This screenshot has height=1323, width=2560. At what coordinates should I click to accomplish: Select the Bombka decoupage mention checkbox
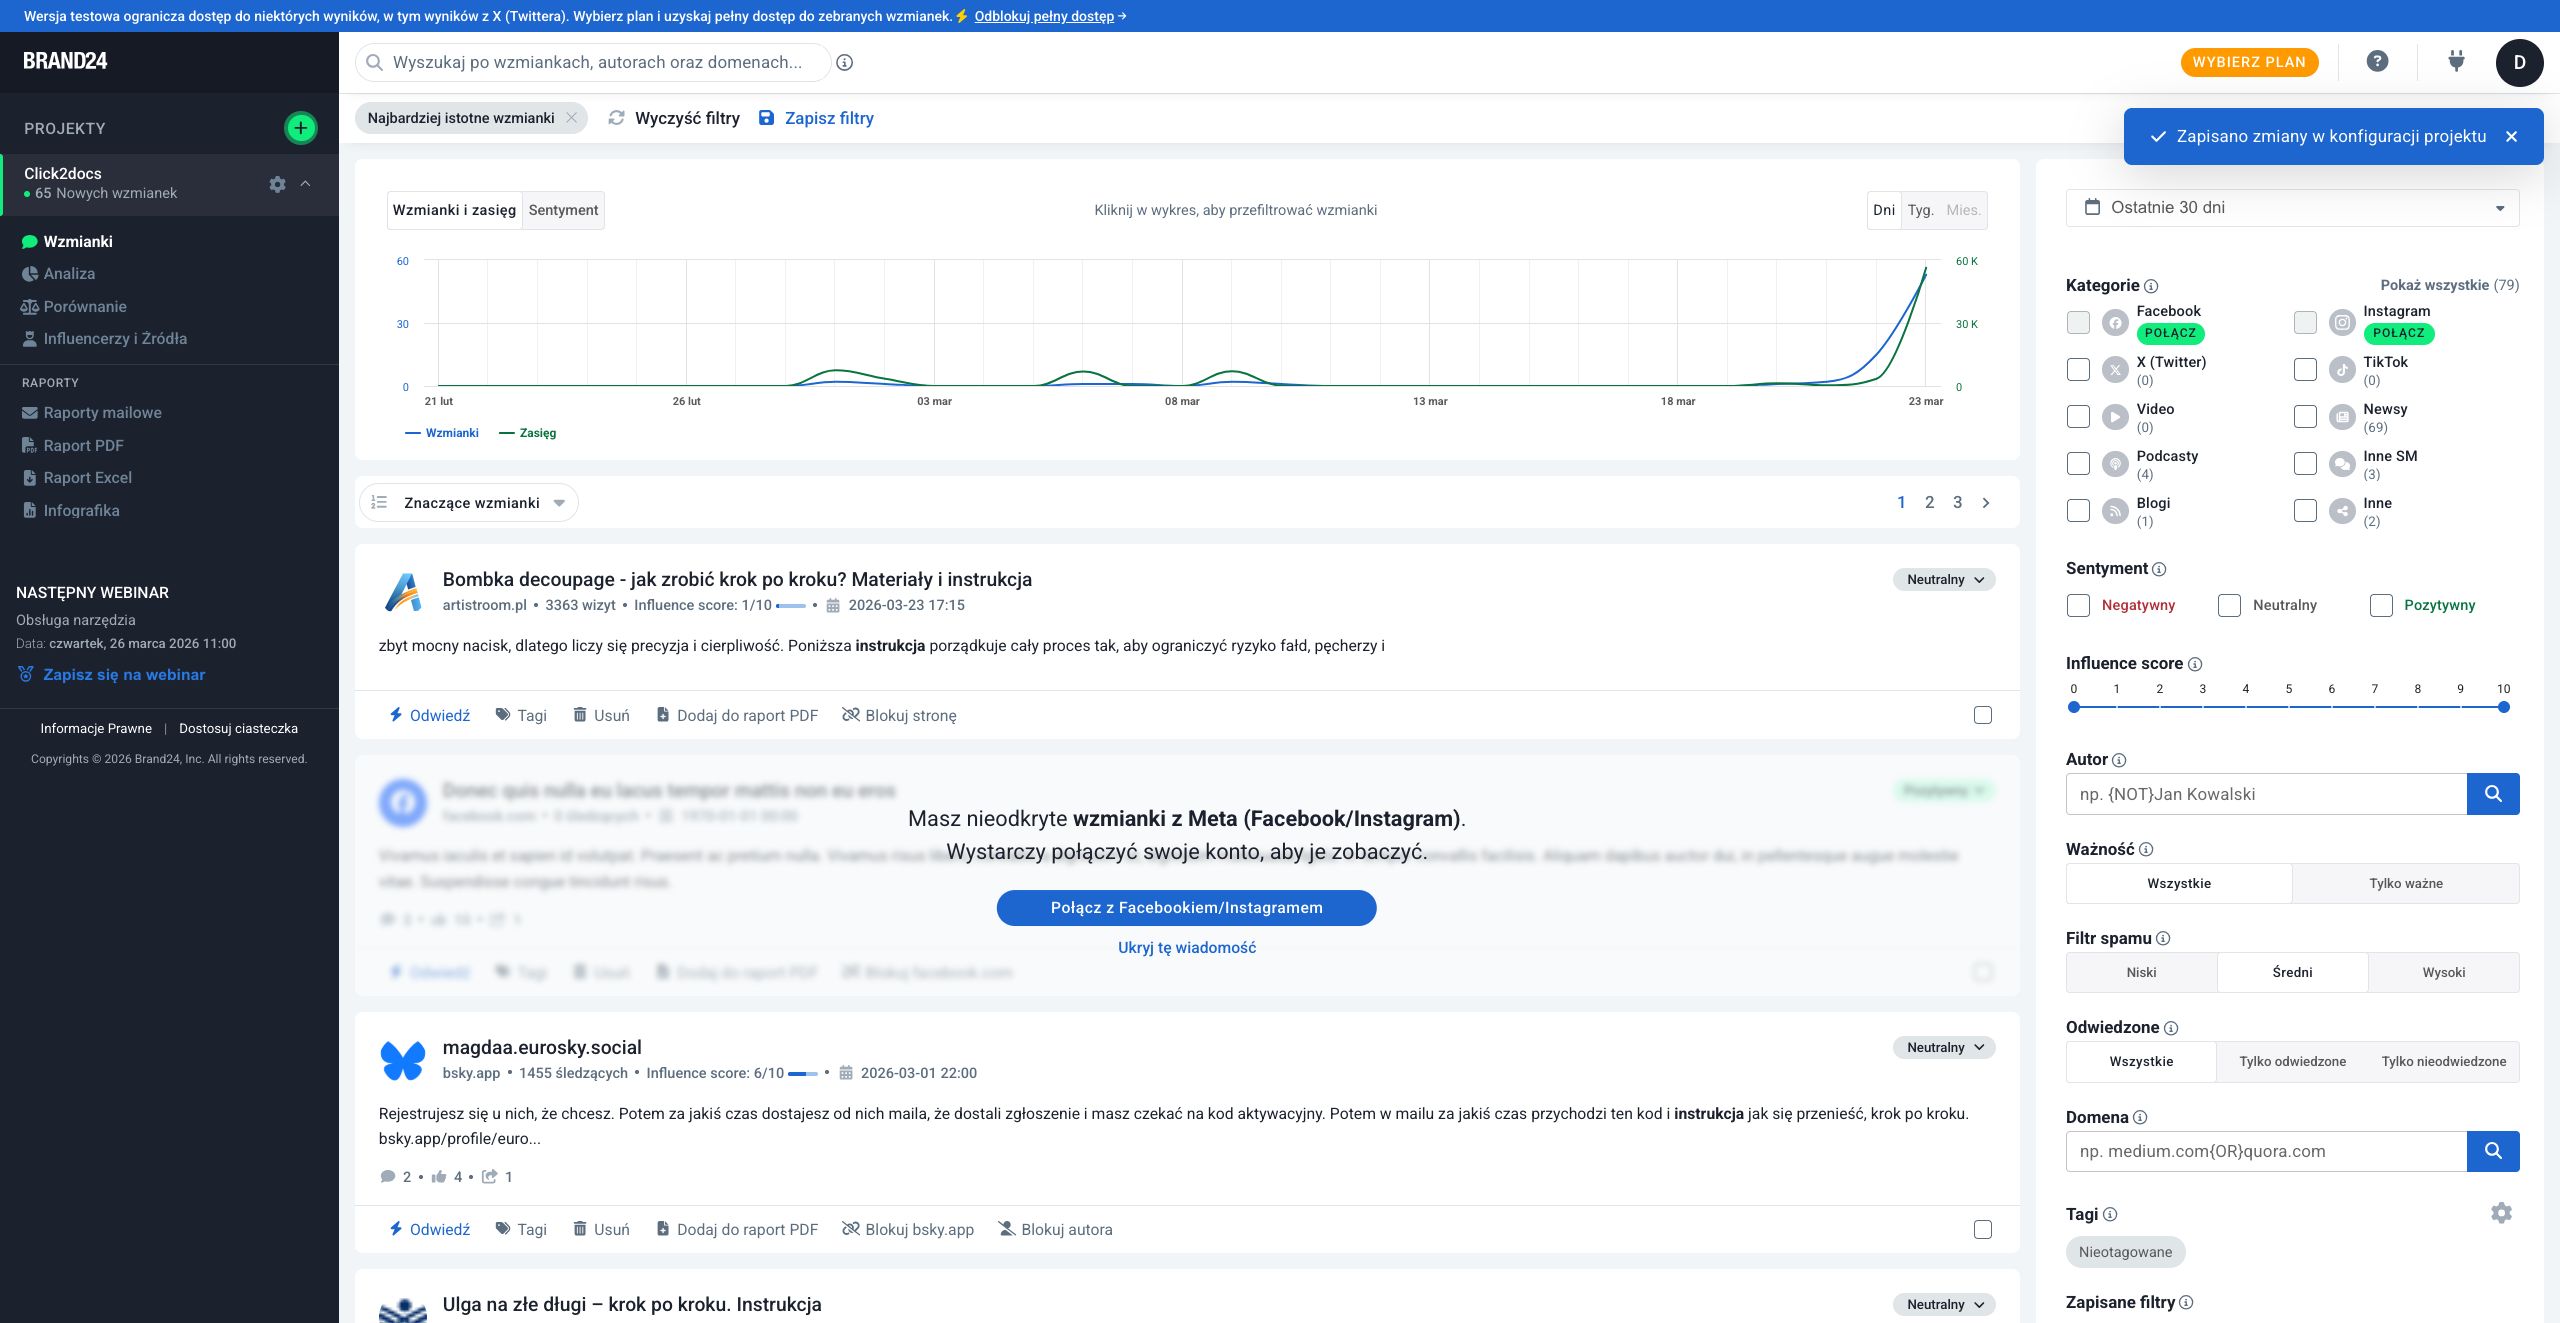[1983, 715]
